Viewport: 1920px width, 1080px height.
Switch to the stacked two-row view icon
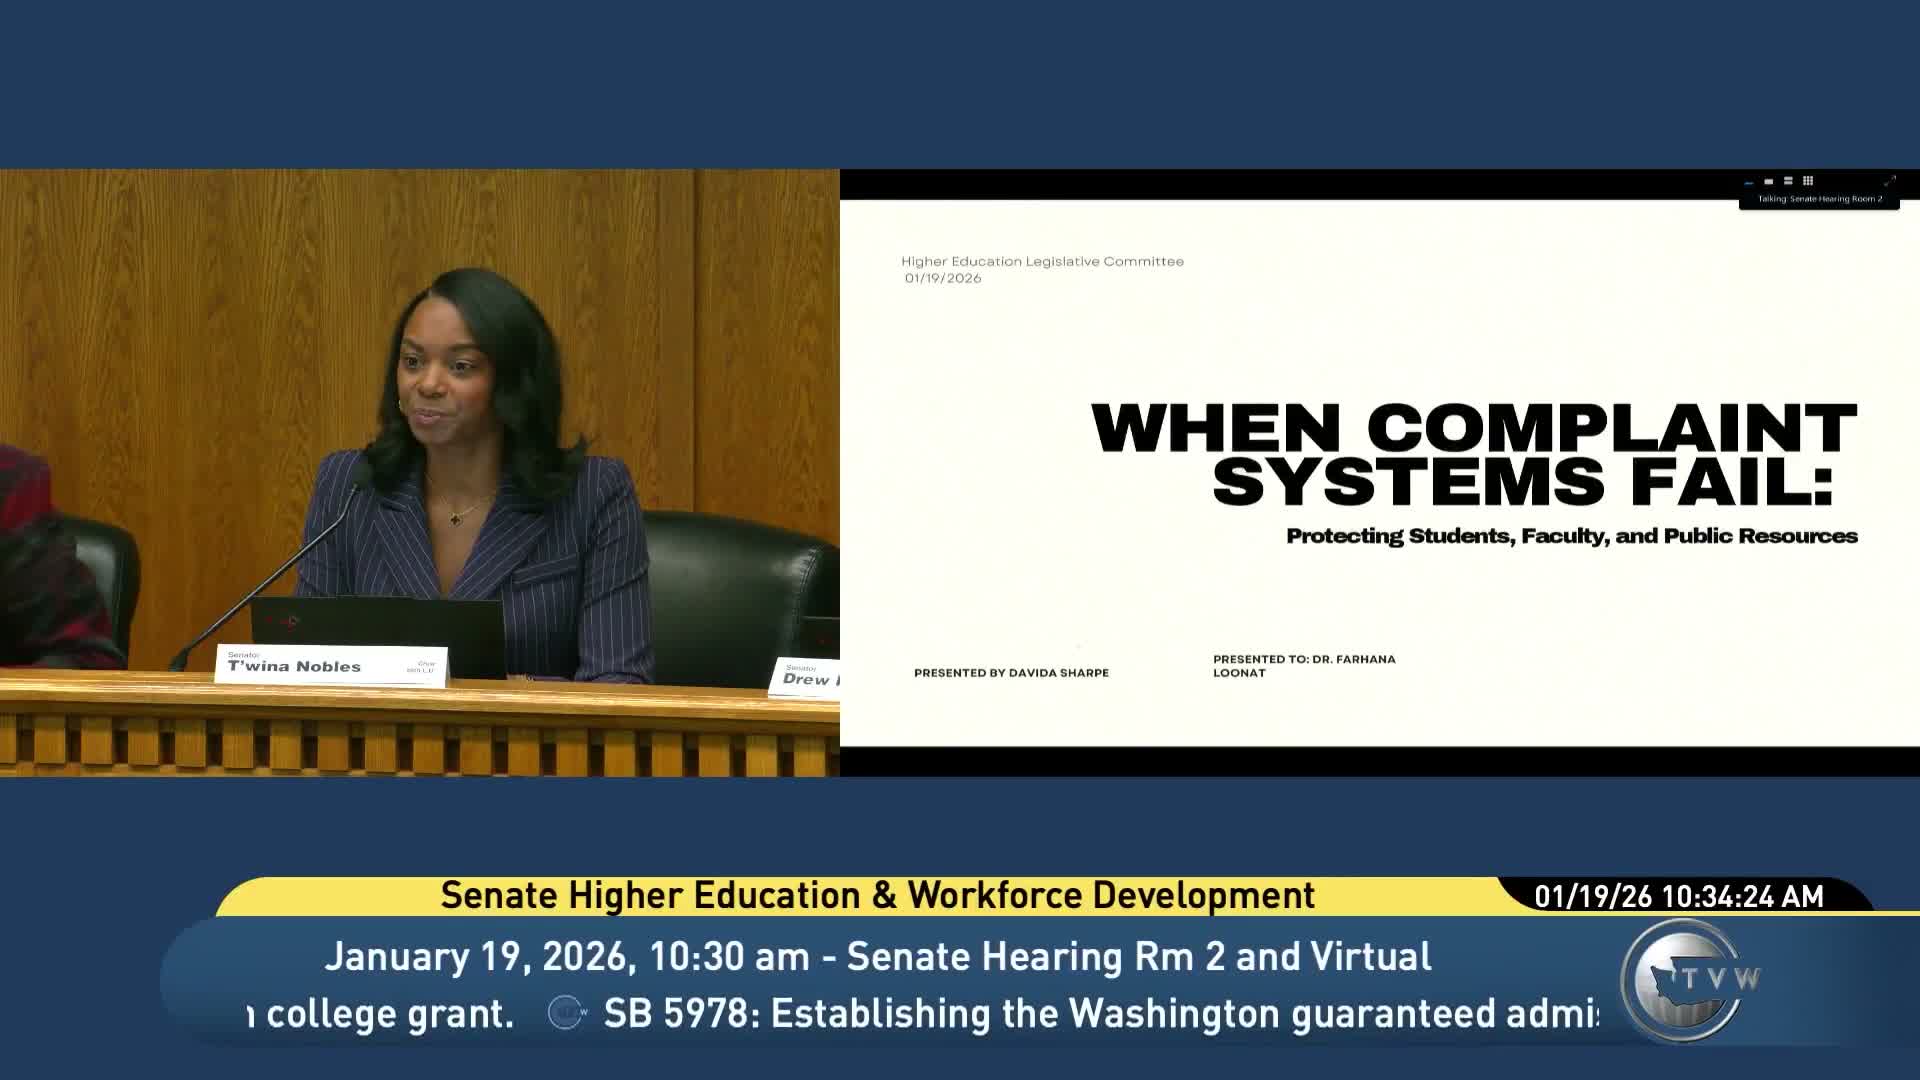[1788, 181]
